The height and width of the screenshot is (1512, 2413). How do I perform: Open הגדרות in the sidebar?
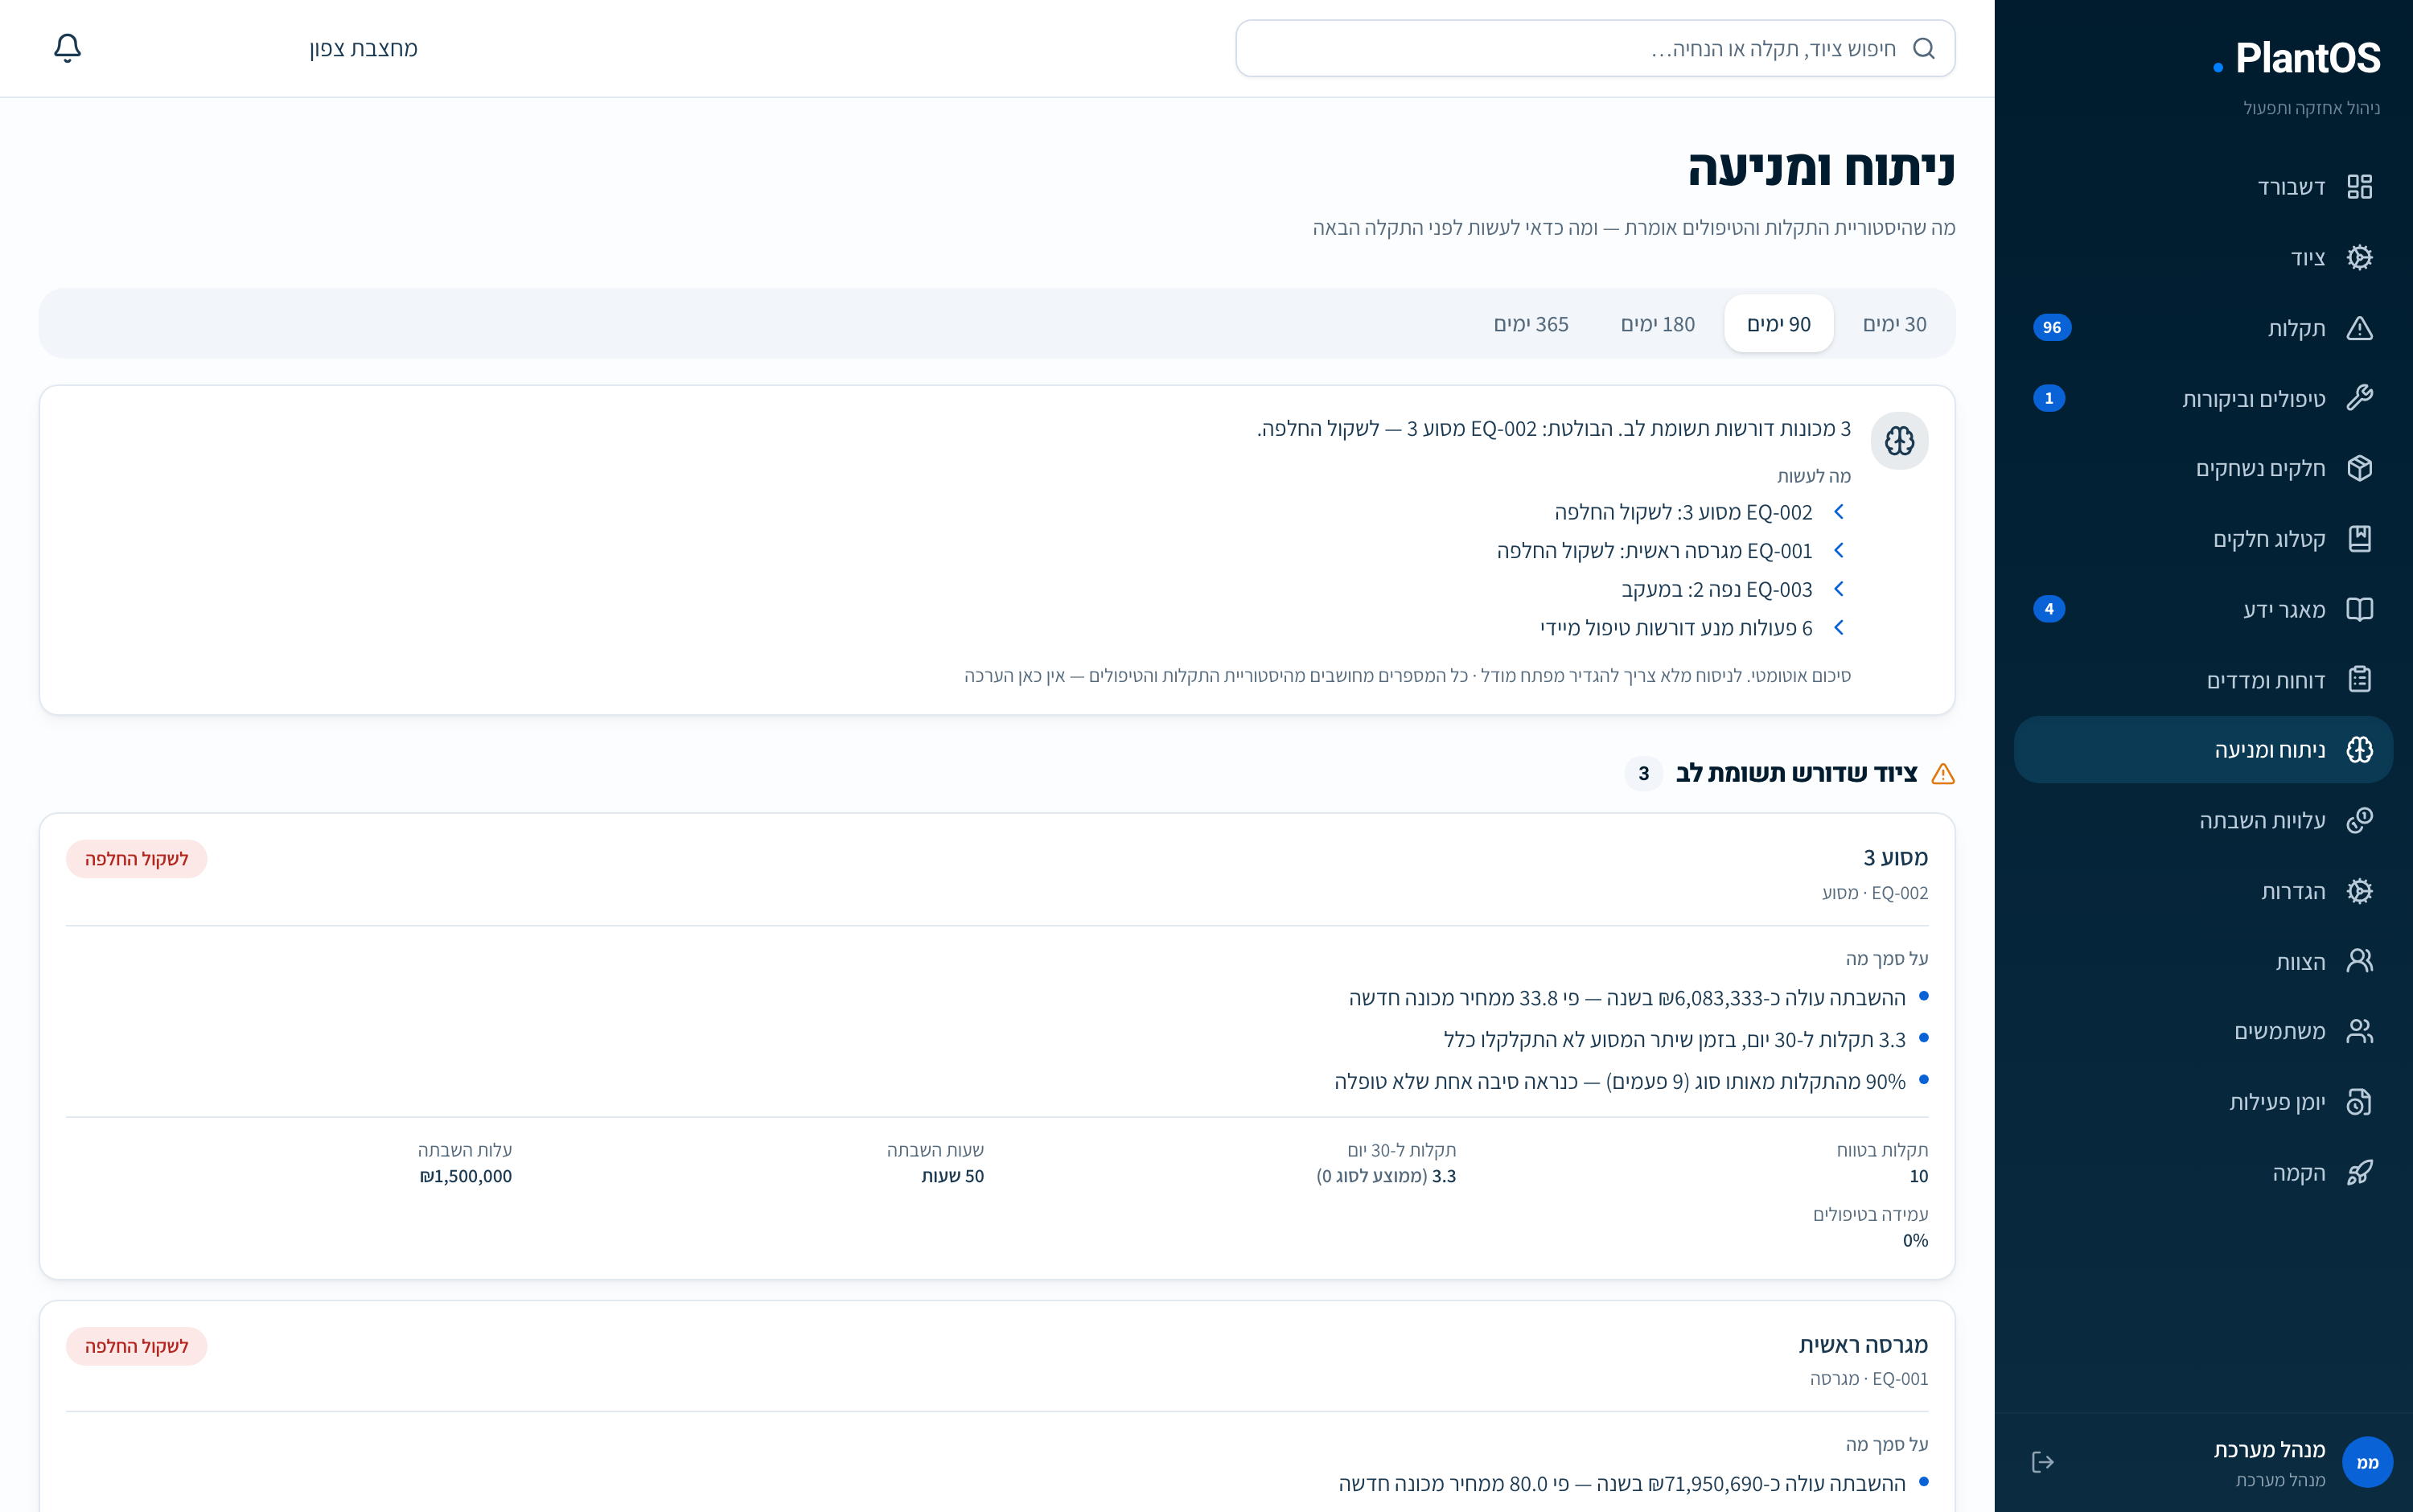[x=2203, y=891]
